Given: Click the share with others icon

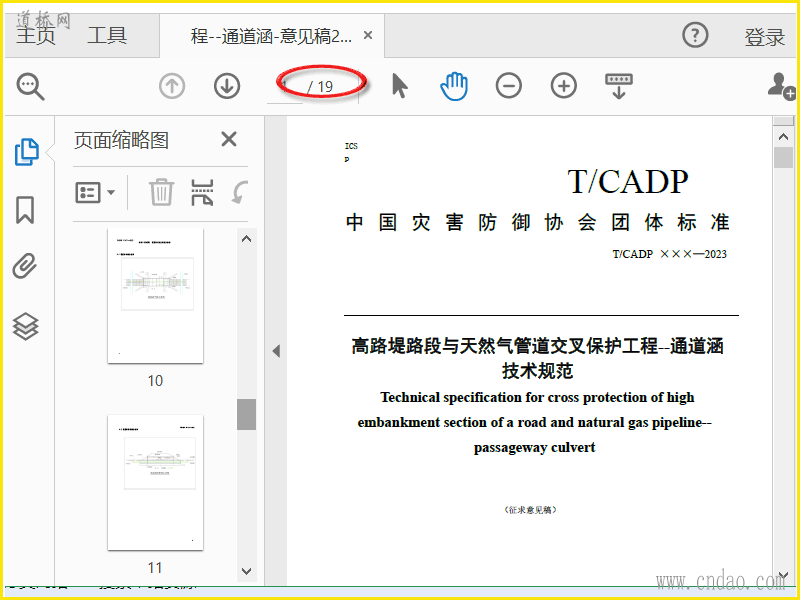Looking at the screenshot, I should coord(781,86).
